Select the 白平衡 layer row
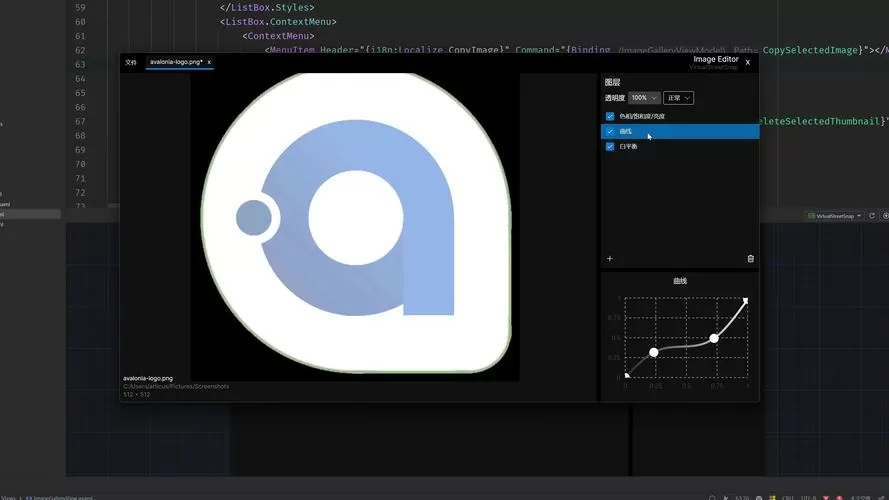889x500 pixels. pyautogui.click(x=680, y=146)
